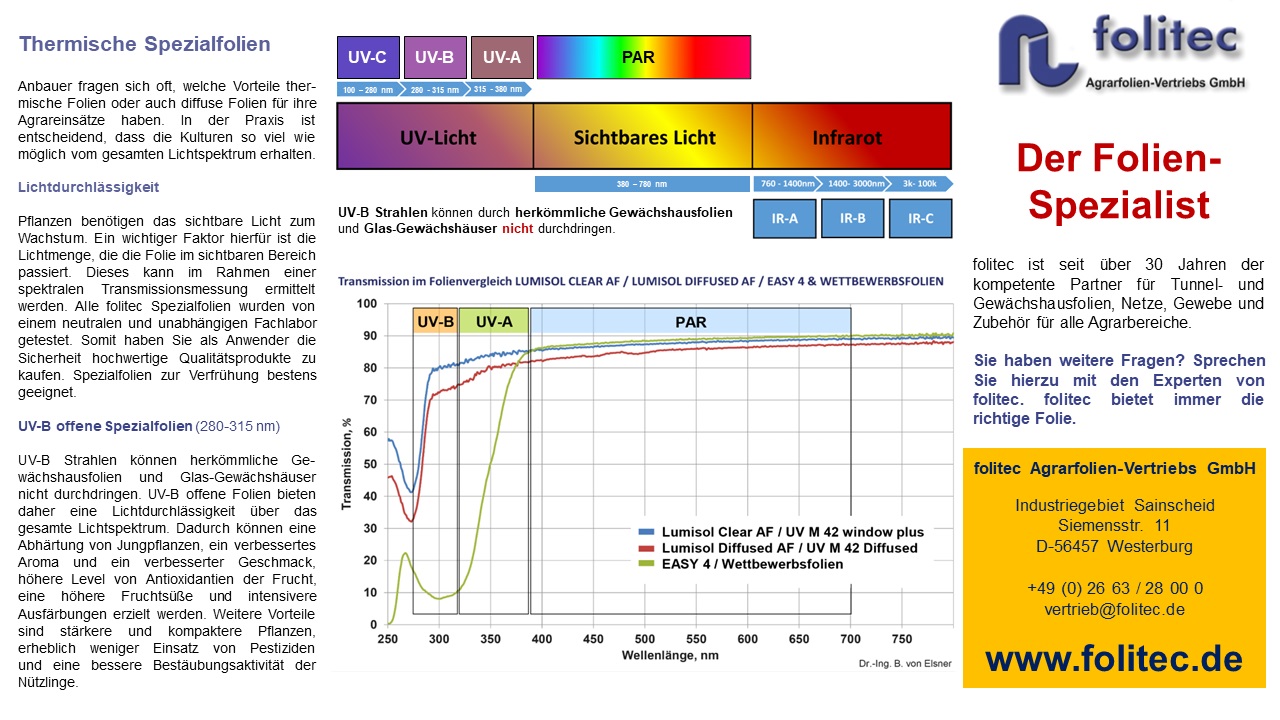
Task: Select the IR-A blue box
Action: click(784, 218)
